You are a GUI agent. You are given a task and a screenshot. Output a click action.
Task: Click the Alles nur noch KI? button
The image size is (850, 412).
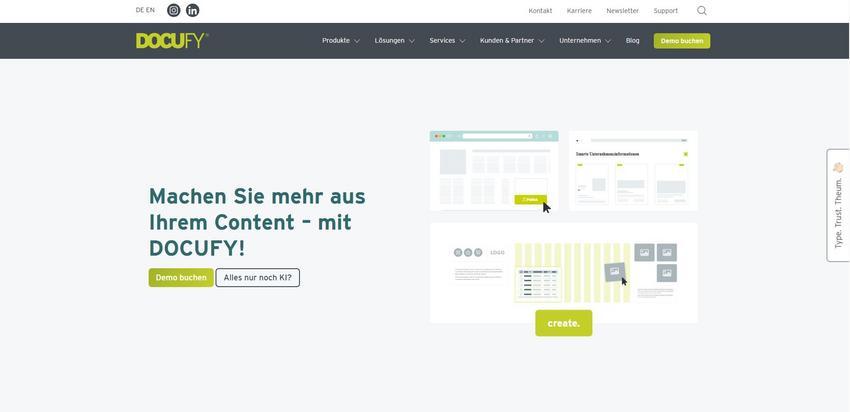[257, 278]
